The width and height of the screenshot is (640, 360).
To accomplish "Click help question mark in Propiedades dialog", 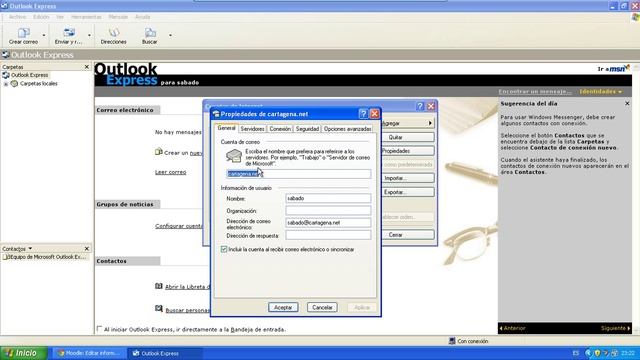I will point(363,114).
